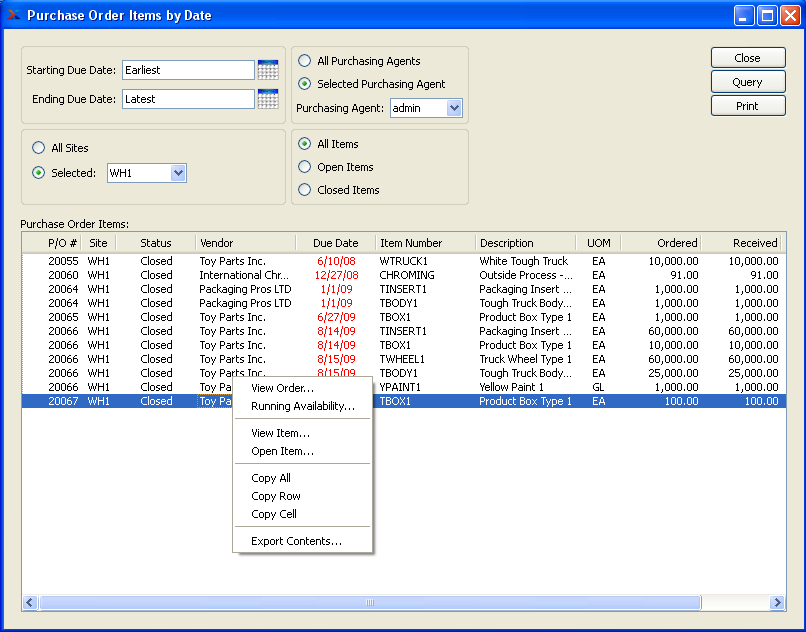This screenshot has height=632, width=806.
Task: Select Running Availability from context menu
Action: 302,406
